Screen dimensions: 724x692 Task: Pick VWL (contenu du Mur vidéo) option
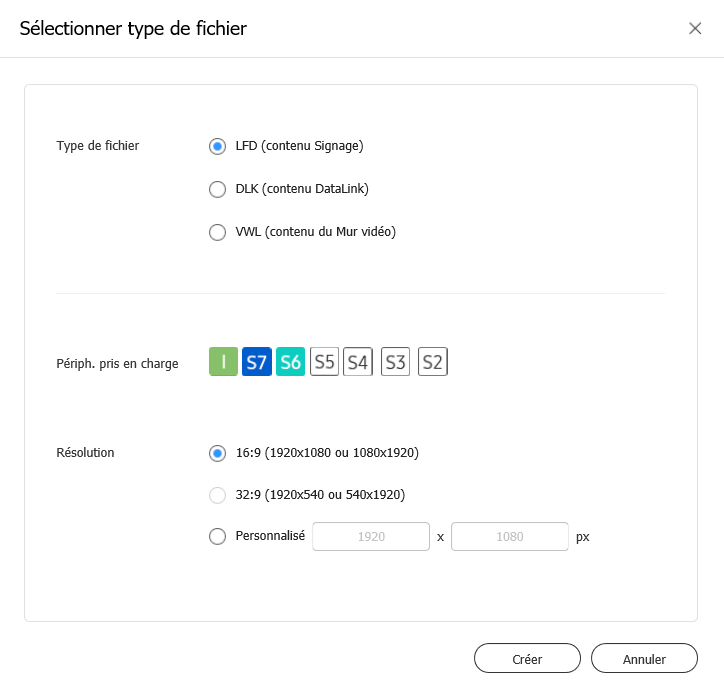point(217,232)
